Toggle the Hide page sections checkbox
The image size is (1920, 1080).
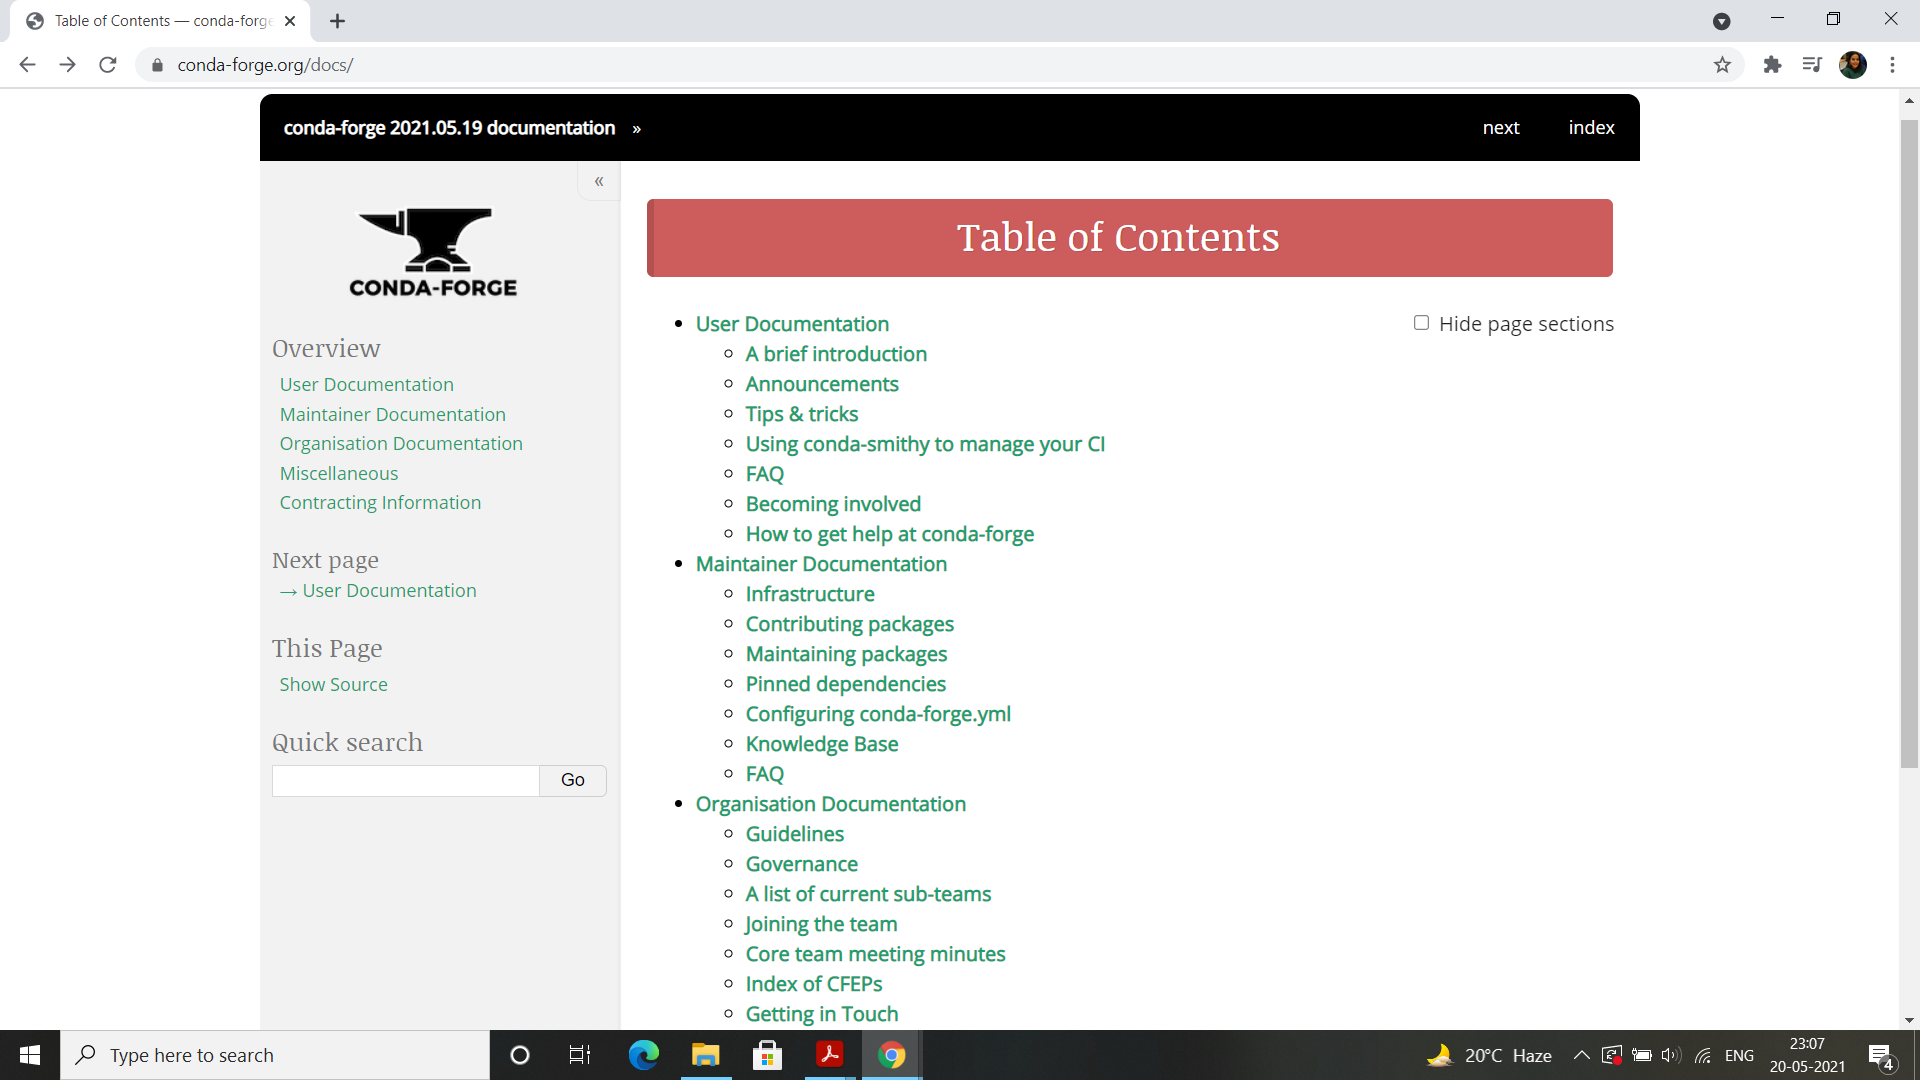pyautogui.click(x=1421, y=323)
